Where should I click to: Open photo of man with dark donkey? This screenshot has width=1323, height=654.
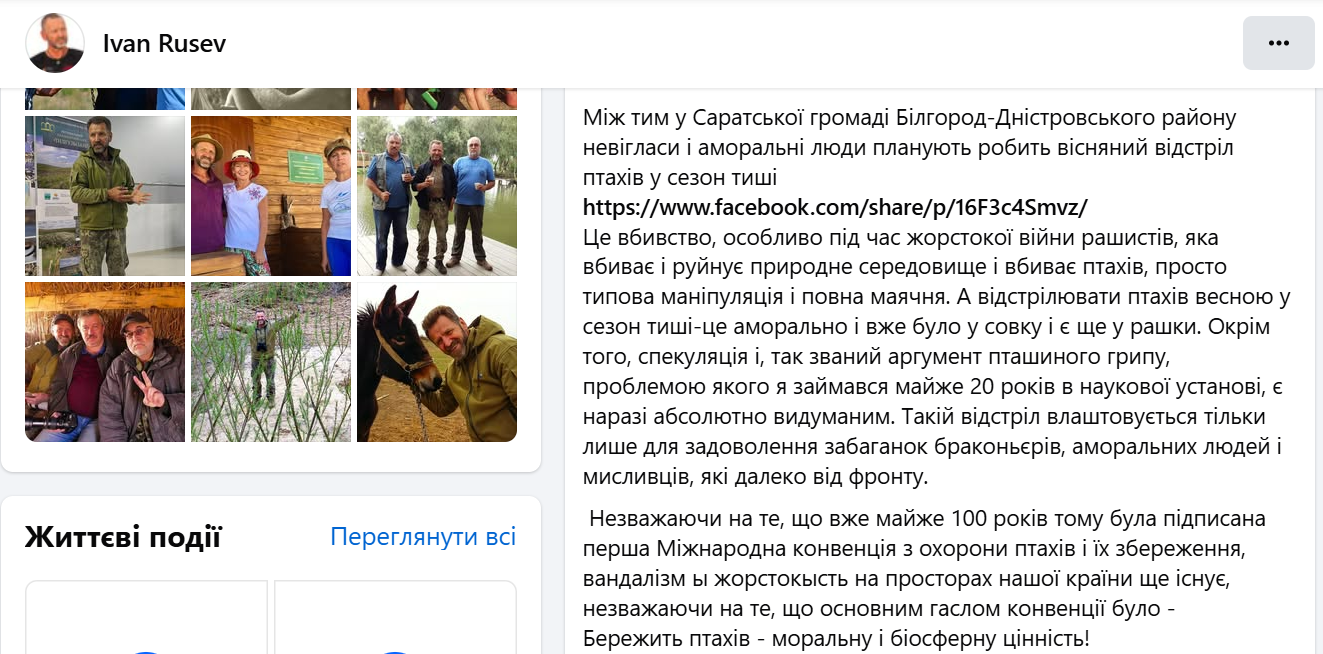tap(437, 362)
